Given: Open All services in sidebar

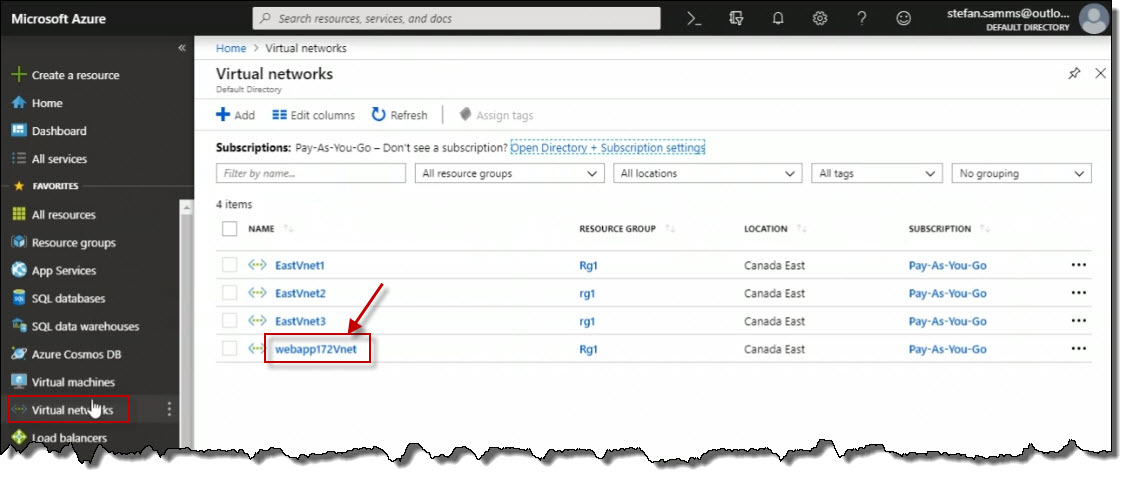Looking at the screenshot, I should pyautogui.click(x=59, y=159).
